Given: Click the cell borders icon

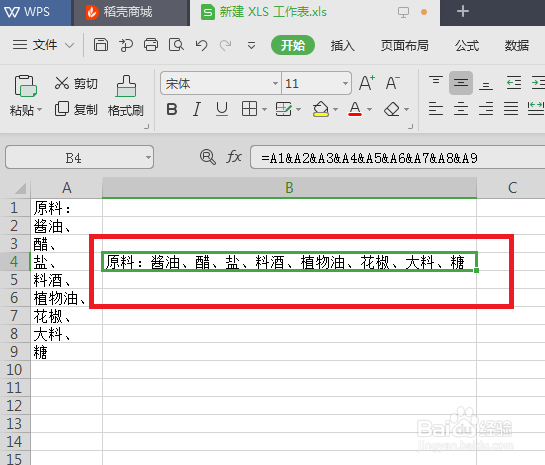Looking at the screenshot, I should pyautogui.click(x=249, y=109).
